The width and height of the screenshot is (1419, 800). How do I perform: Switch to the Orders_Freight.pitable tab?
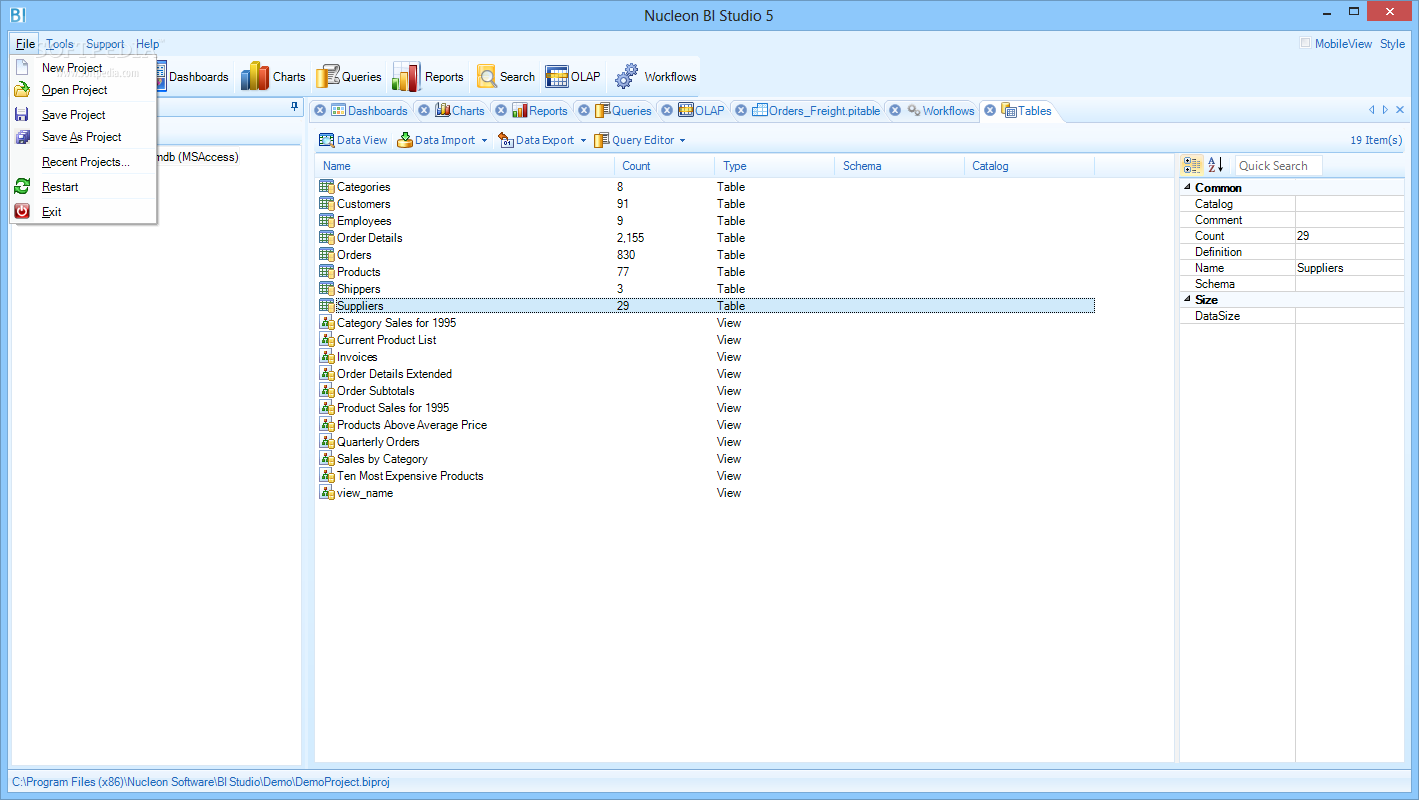click(816, 111)
